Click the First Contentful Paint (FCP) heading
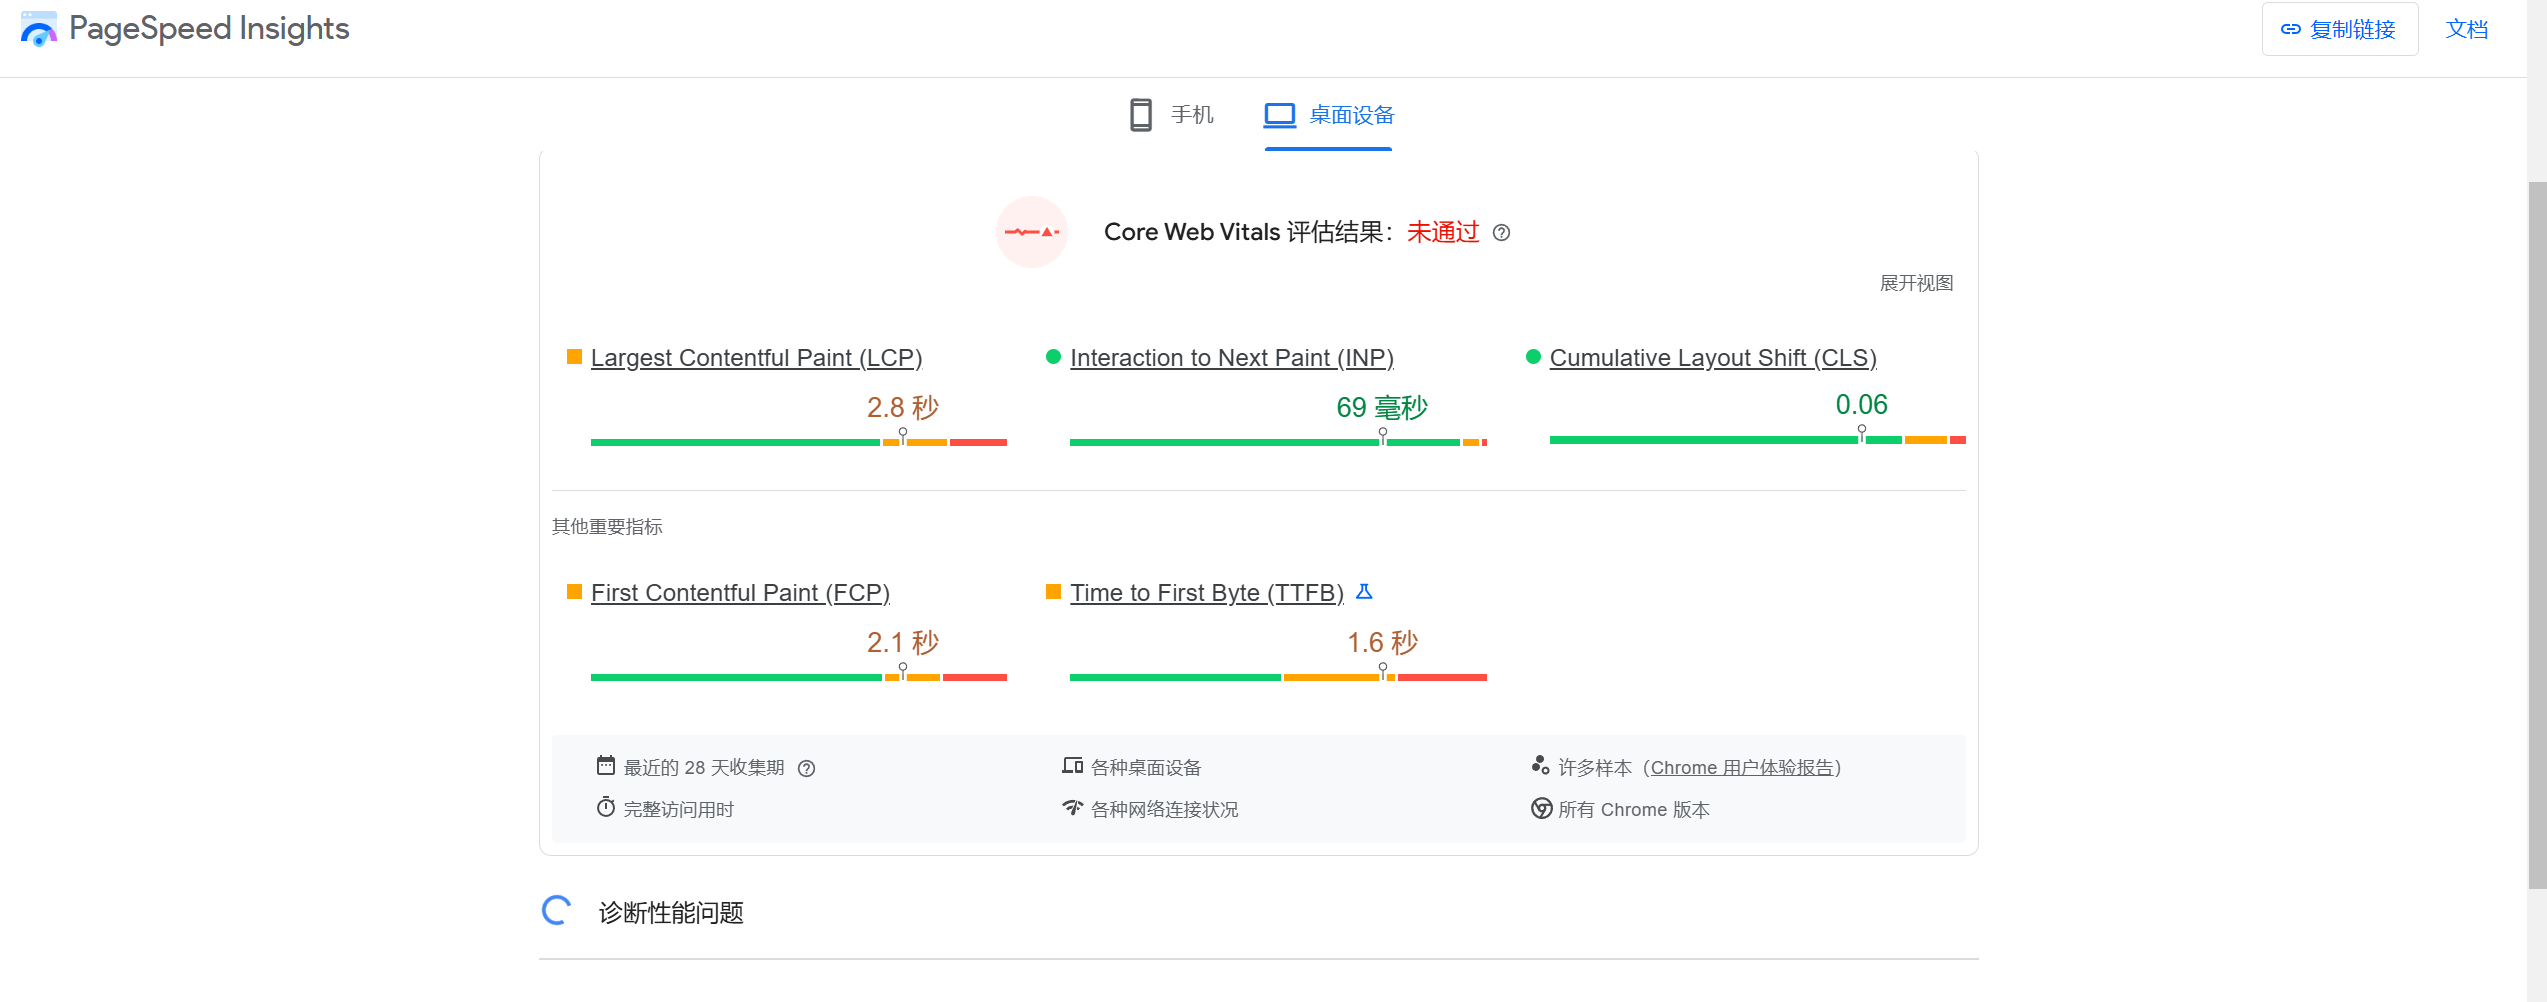This screenshot has height=1002, width=2547. [740, 592]
